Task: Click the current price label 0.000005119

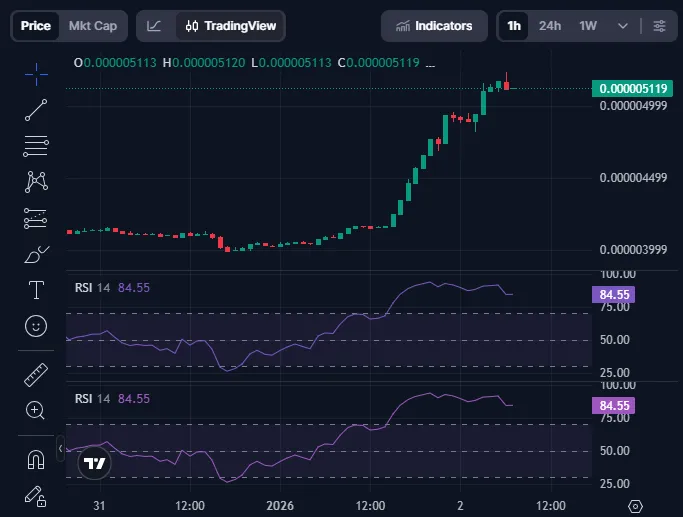Action: point(632,88)
